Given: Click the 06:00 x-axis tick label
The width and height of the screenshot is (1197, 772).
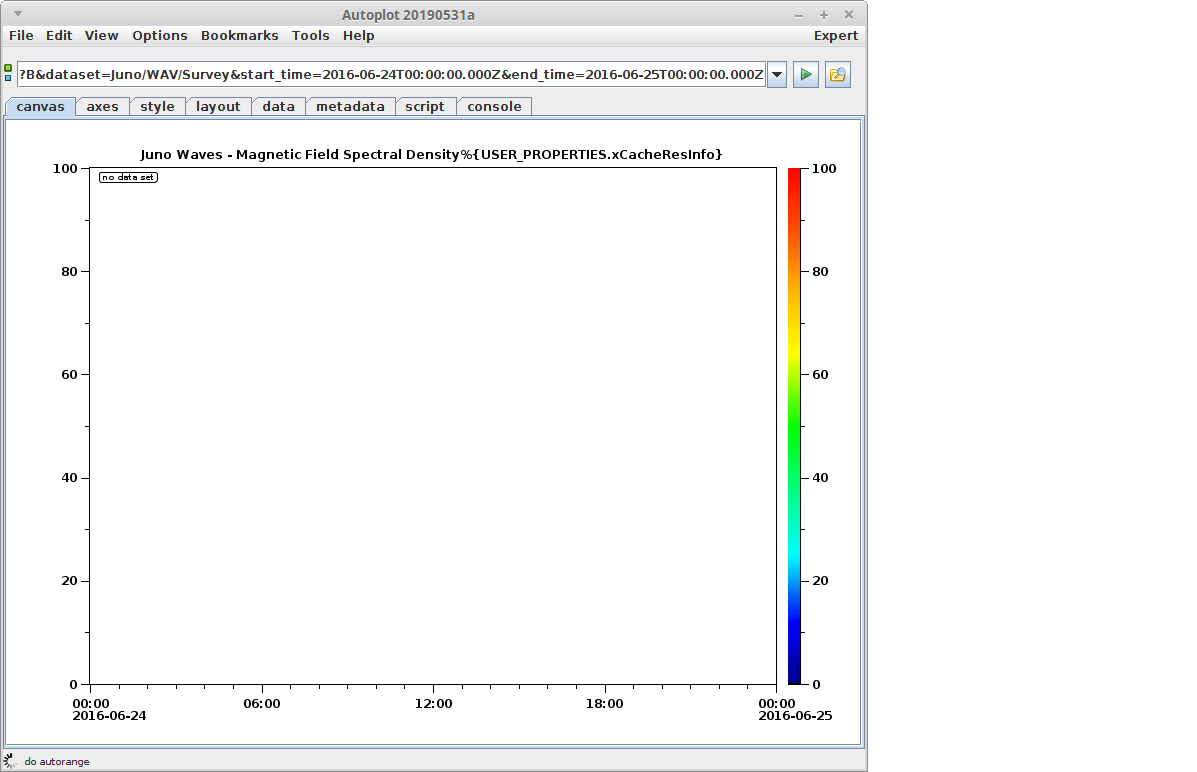Looking at the screenshot, I should (x=262, y=704).
